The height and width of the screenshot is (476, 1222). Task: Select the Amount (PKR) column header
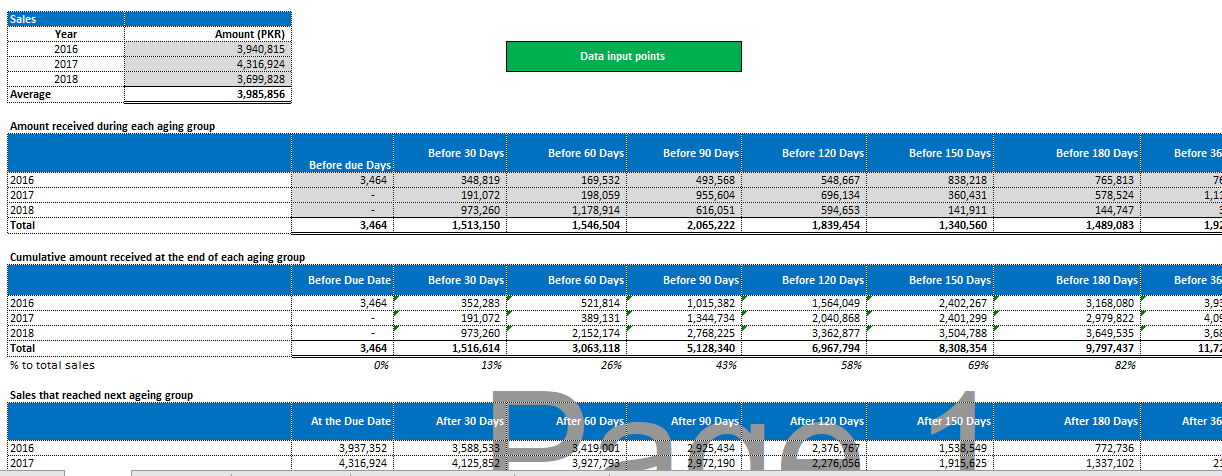click(x=207, y=34)
